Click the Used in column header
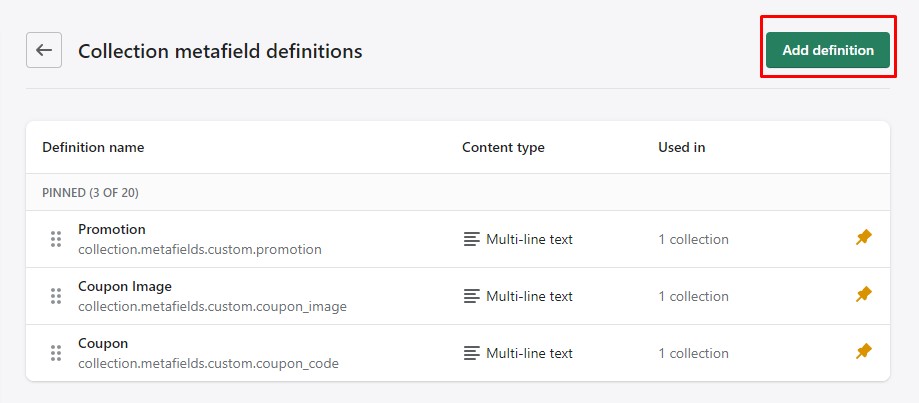919x403 pixels. pyautogui.click(x=681, y=147)
